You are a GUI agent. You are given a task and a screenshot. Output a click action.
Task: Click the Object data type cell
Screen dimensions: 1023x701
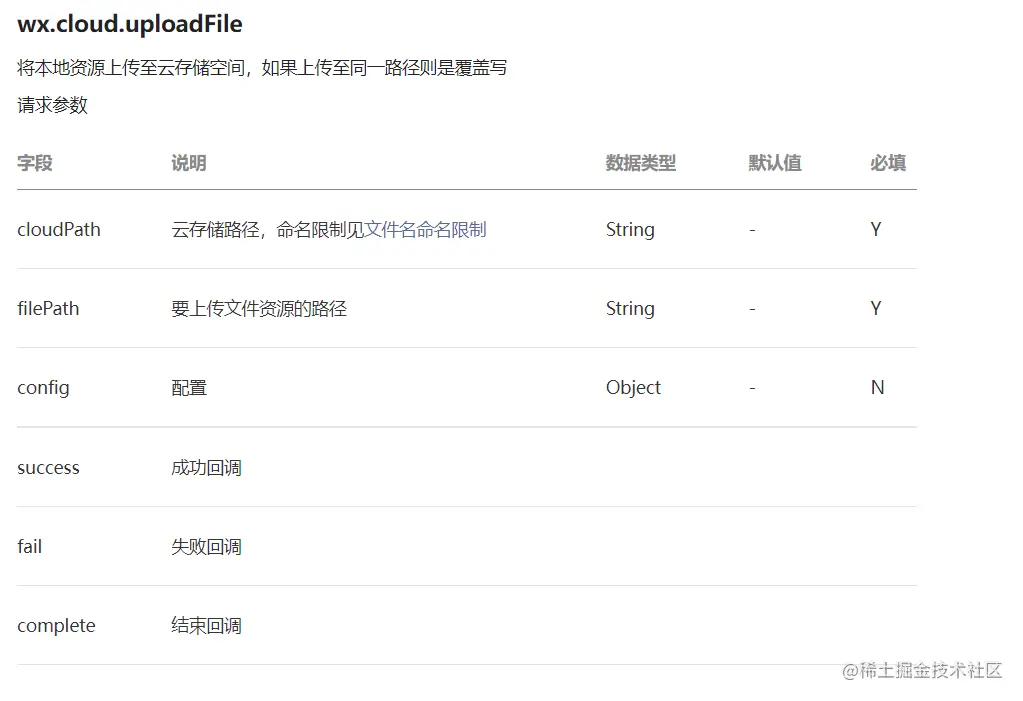coord(634,388)
